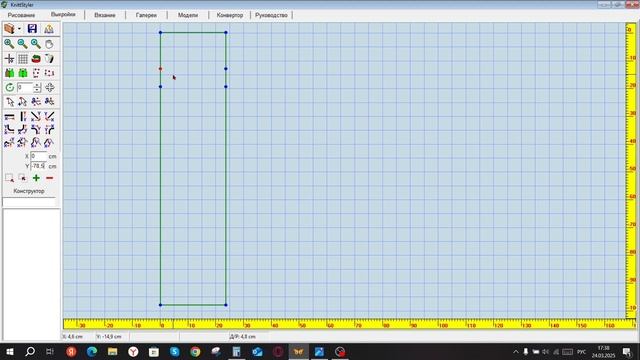The width and height of the screenshot is (640, 360).
Task: Choose the vertical line tool
Action: tap(22, 117)
